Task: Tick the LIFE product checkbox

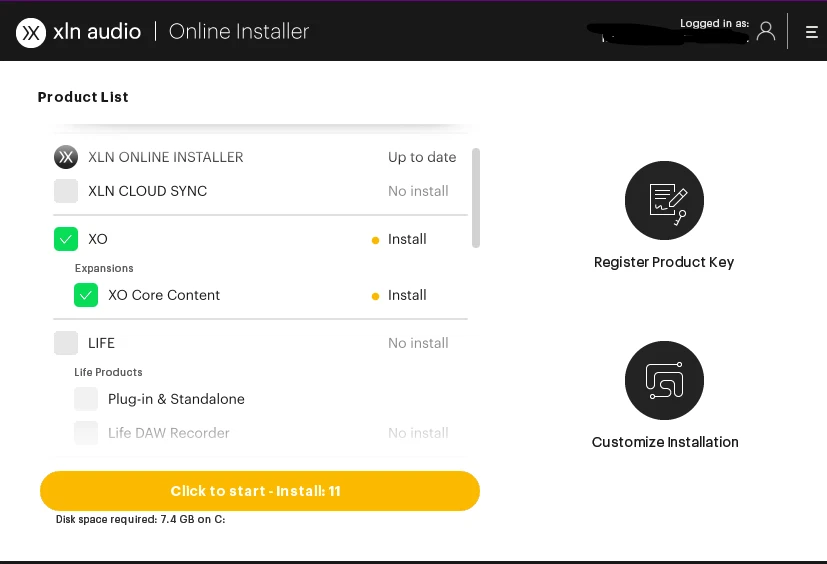Action: [66, 343]
